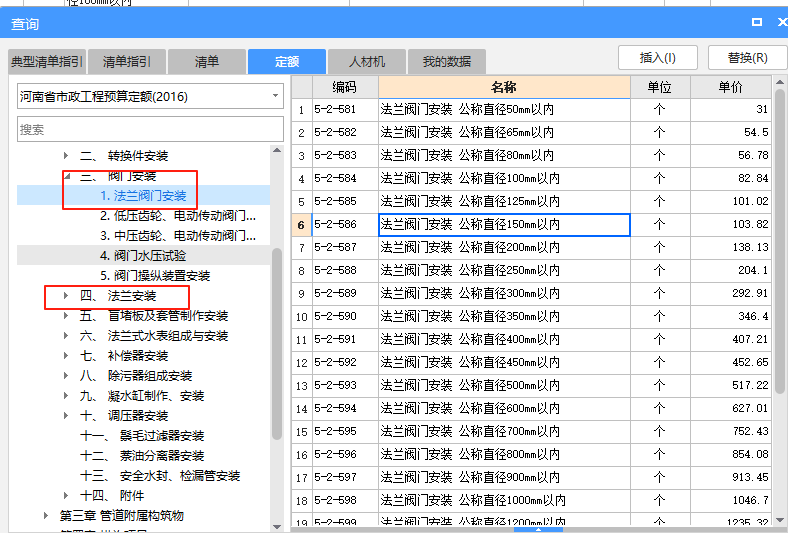Click the 单位 column header
The height and width of the screenshot is (533, 788).
coord(660,87)
